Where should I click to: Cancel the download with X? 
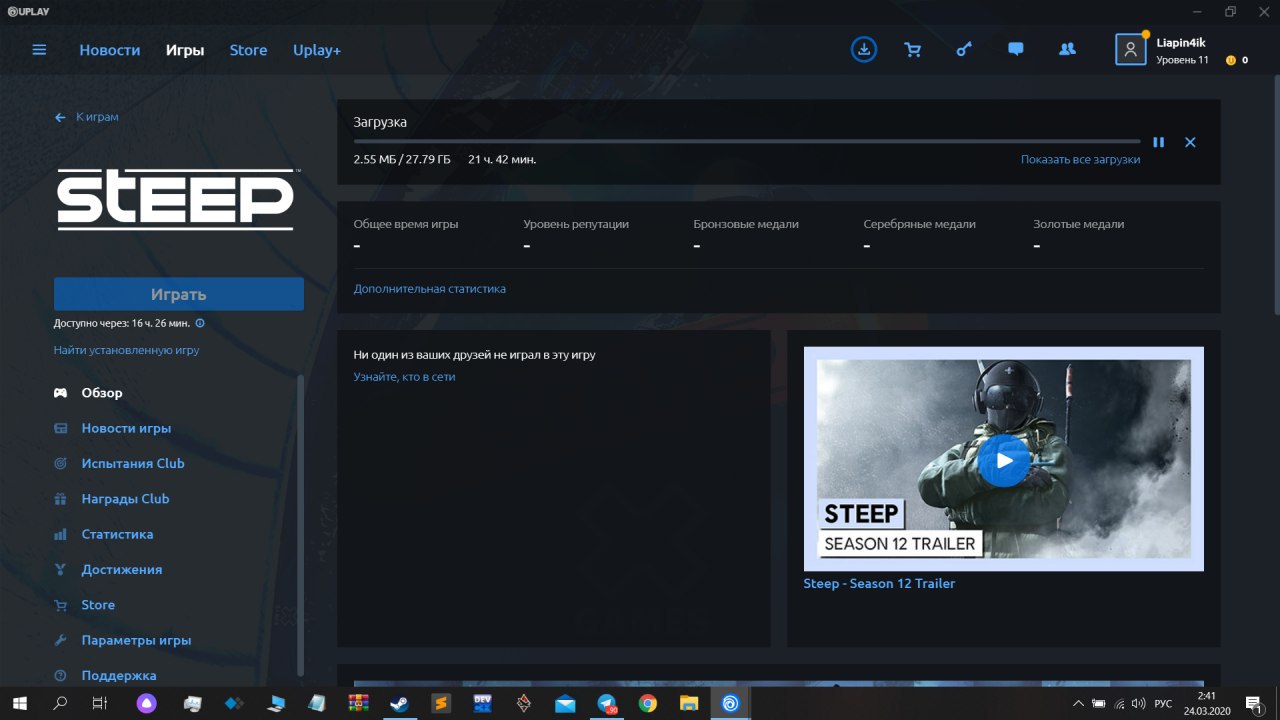[1190, 142]
